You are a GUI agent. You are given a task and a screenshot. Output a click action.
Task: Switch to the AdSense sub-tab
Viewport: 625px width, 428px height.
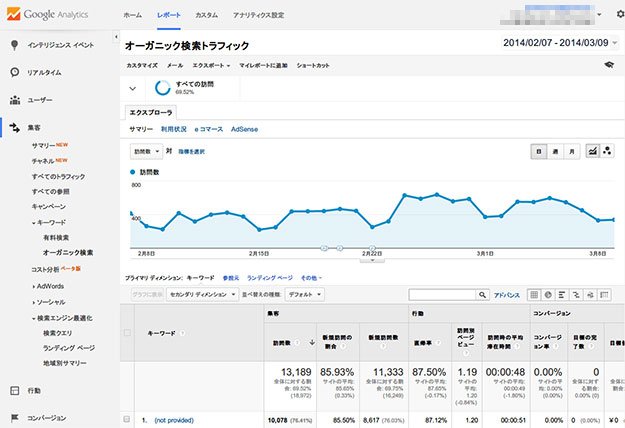[244, 129]
